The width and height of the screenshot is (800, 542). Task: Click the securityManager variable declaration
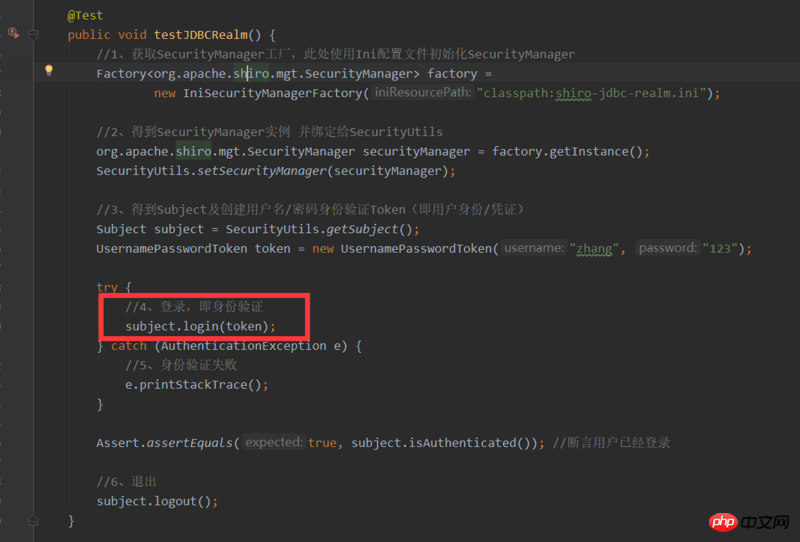click(x=416, y=152)
